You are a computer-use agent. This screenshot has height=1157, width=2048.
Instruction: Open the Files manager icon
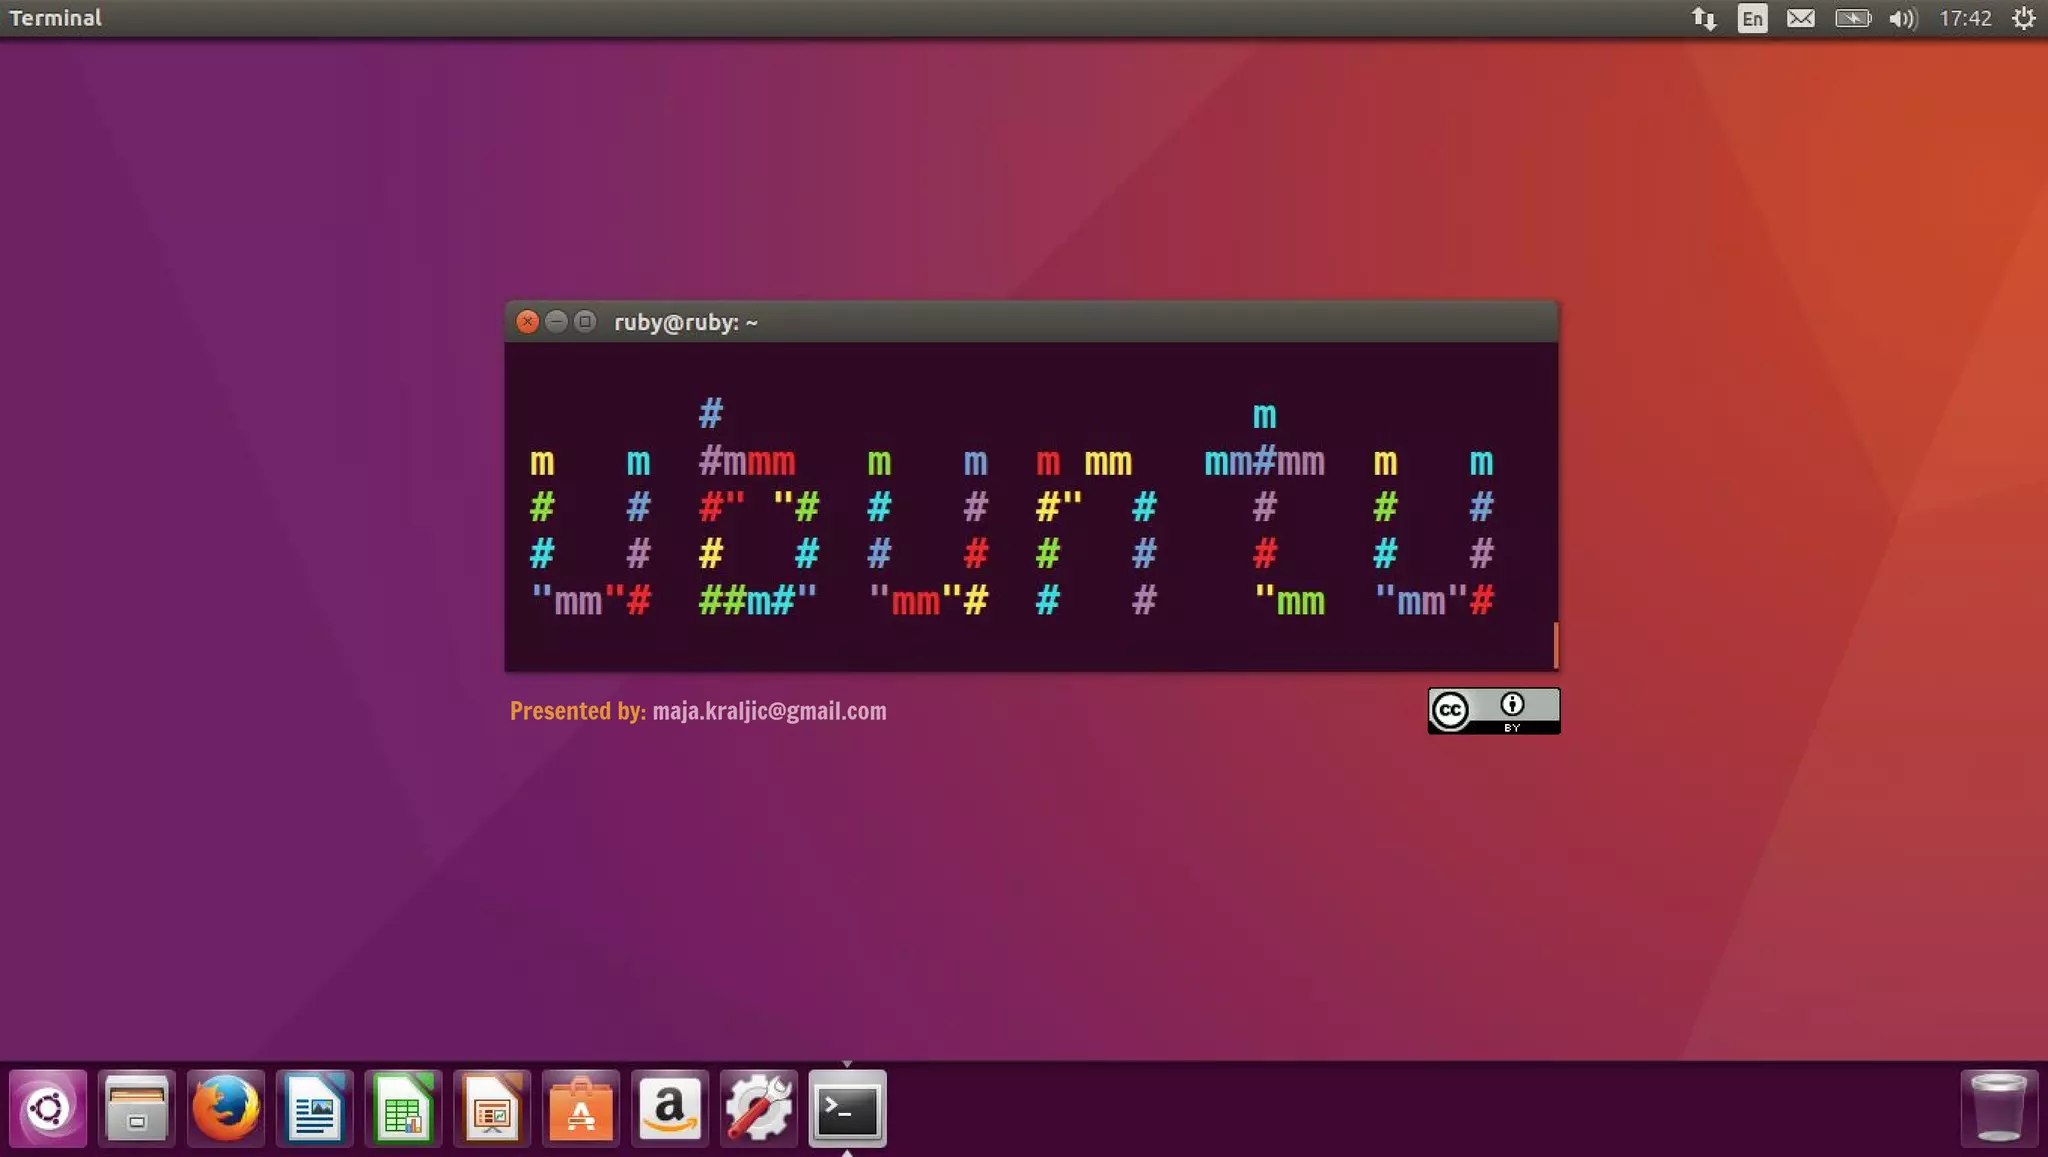point(137,1108)
